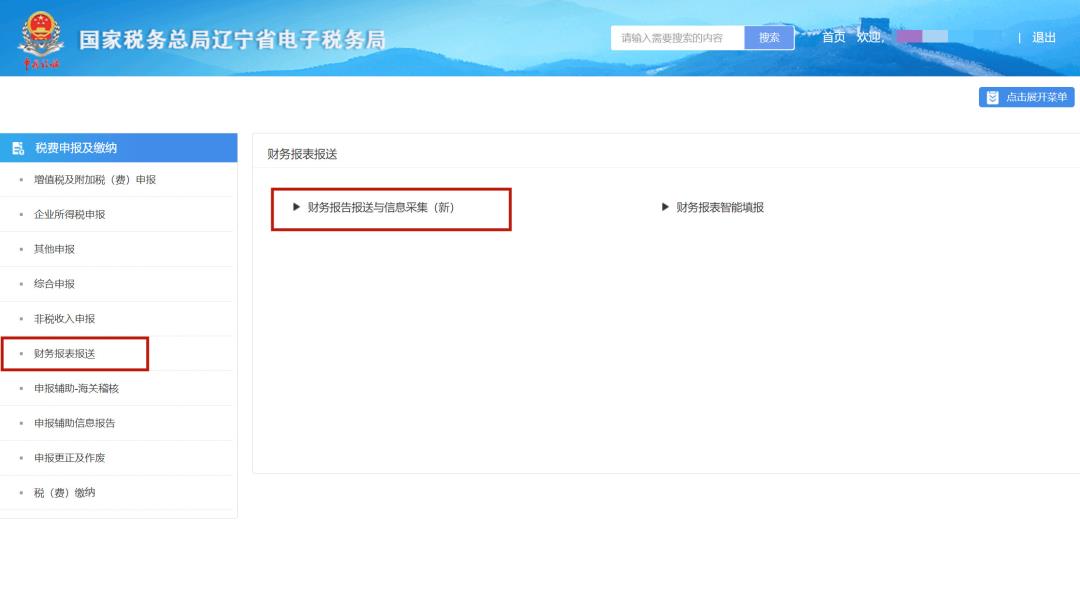Click the 国家税务总局辽宁省电子税务局 site title
Viewport: 1080px width, 602px height.
point(232,40)
